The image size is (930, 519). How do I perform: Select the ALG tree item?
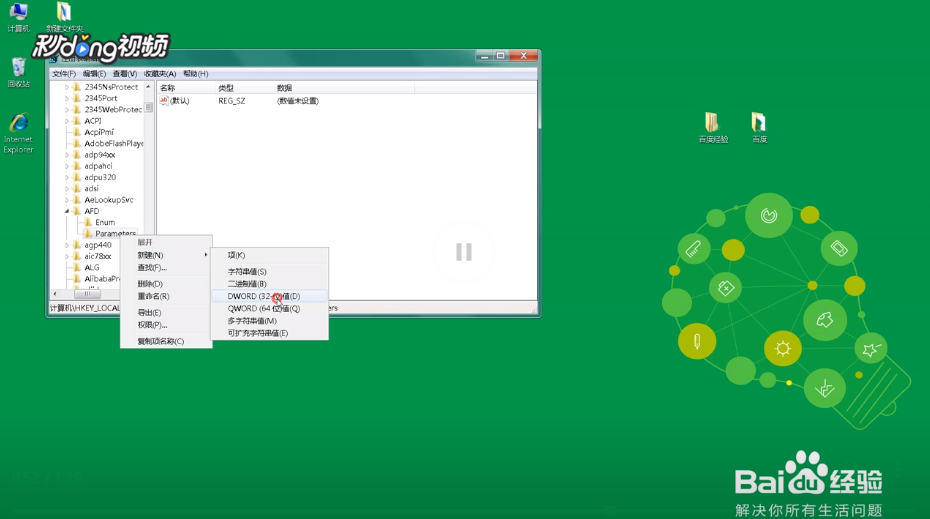[x=92, y=268]
